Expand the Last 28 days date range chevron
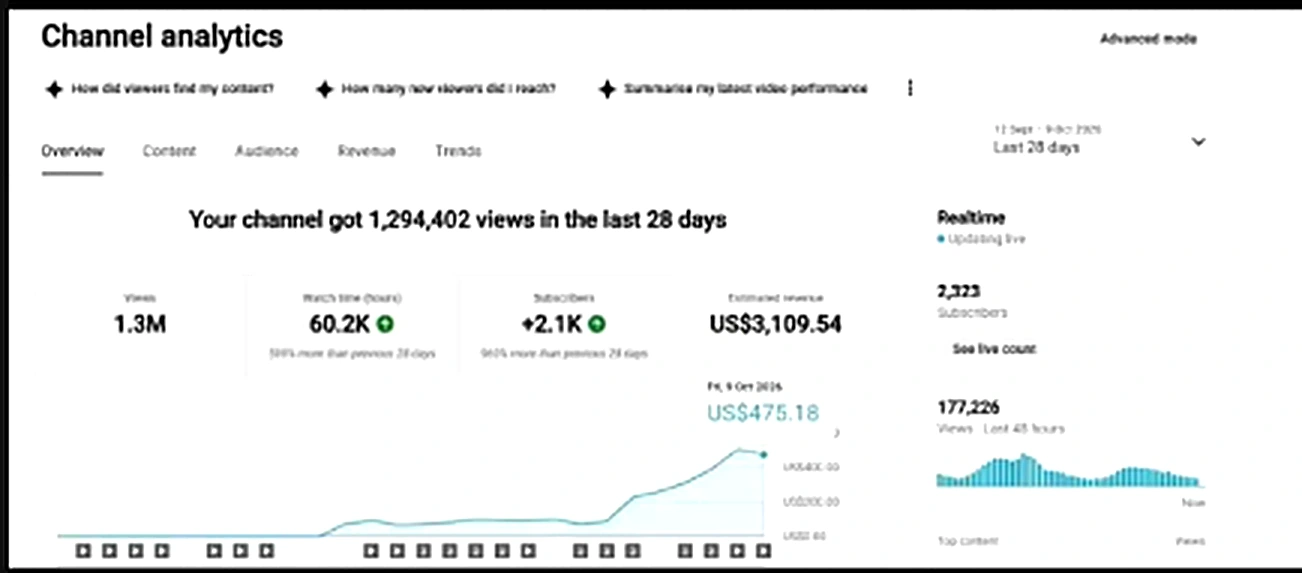 point(1199,142)
